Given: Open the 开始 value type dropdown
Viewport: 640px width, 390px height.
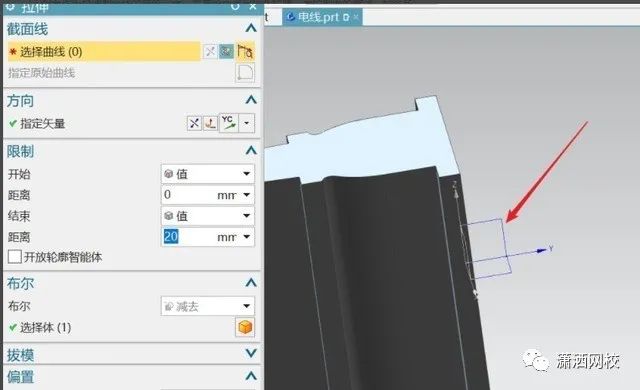Looking at the screenshot, I should (208, 174).
